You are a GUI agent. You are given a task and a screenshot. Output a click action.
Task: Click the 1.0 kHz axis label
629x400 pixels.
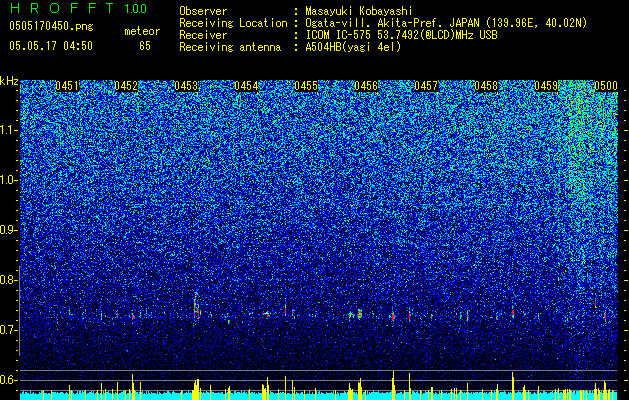(9, 180)
